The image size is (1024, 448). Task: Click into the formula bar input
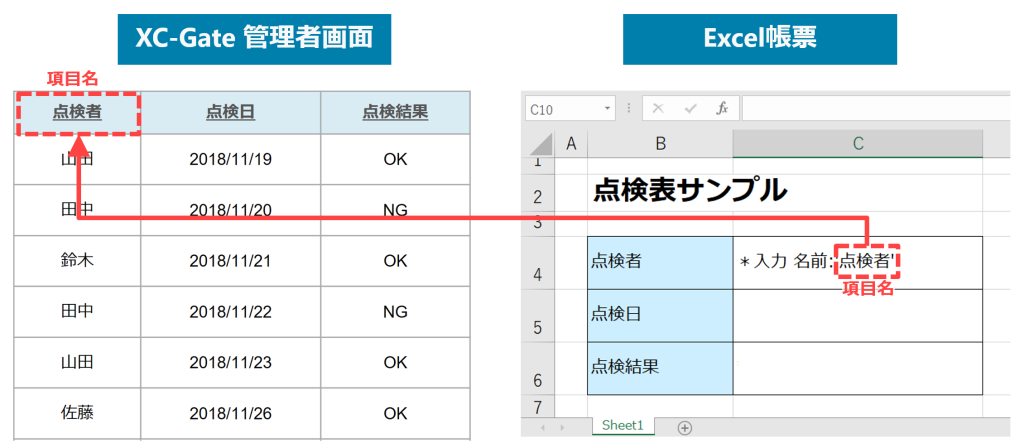[x=870, y=108]
